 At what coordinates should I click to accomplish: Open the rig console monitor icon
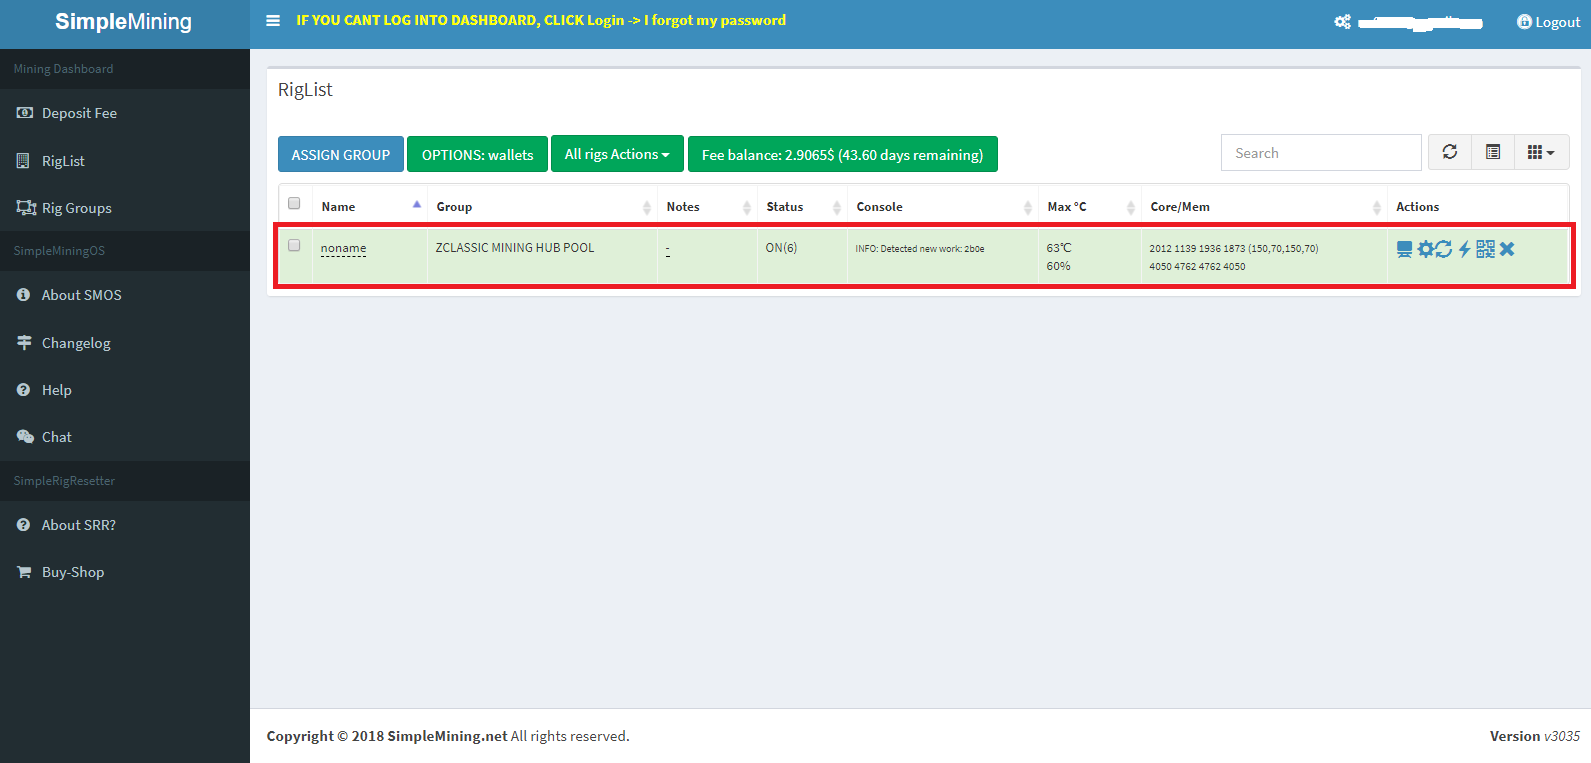1404,249
